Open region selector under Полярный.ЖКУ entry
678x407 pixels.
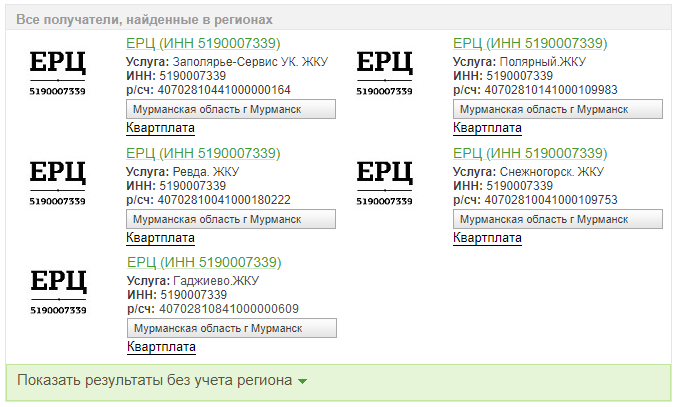click(x=558, y=109)
